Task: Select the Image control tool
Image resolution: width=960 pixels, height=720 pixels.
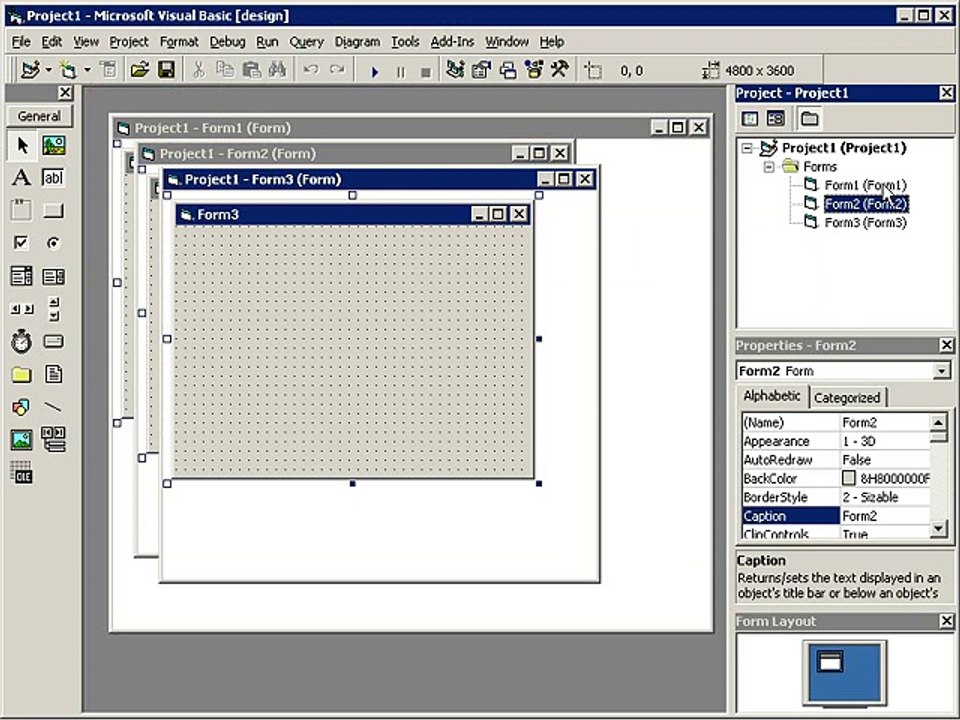Action: [x=21, y=440]
